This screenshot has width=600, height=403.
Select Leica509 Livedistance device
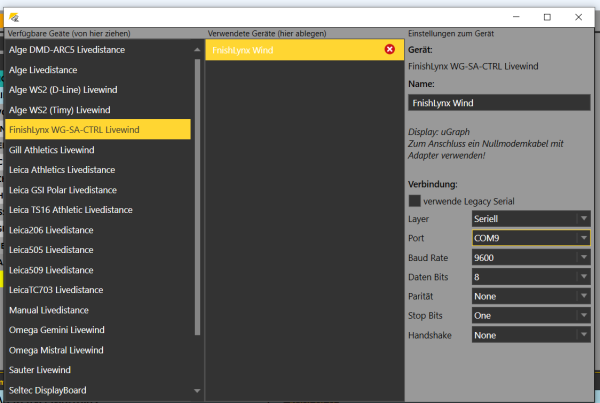98,270
